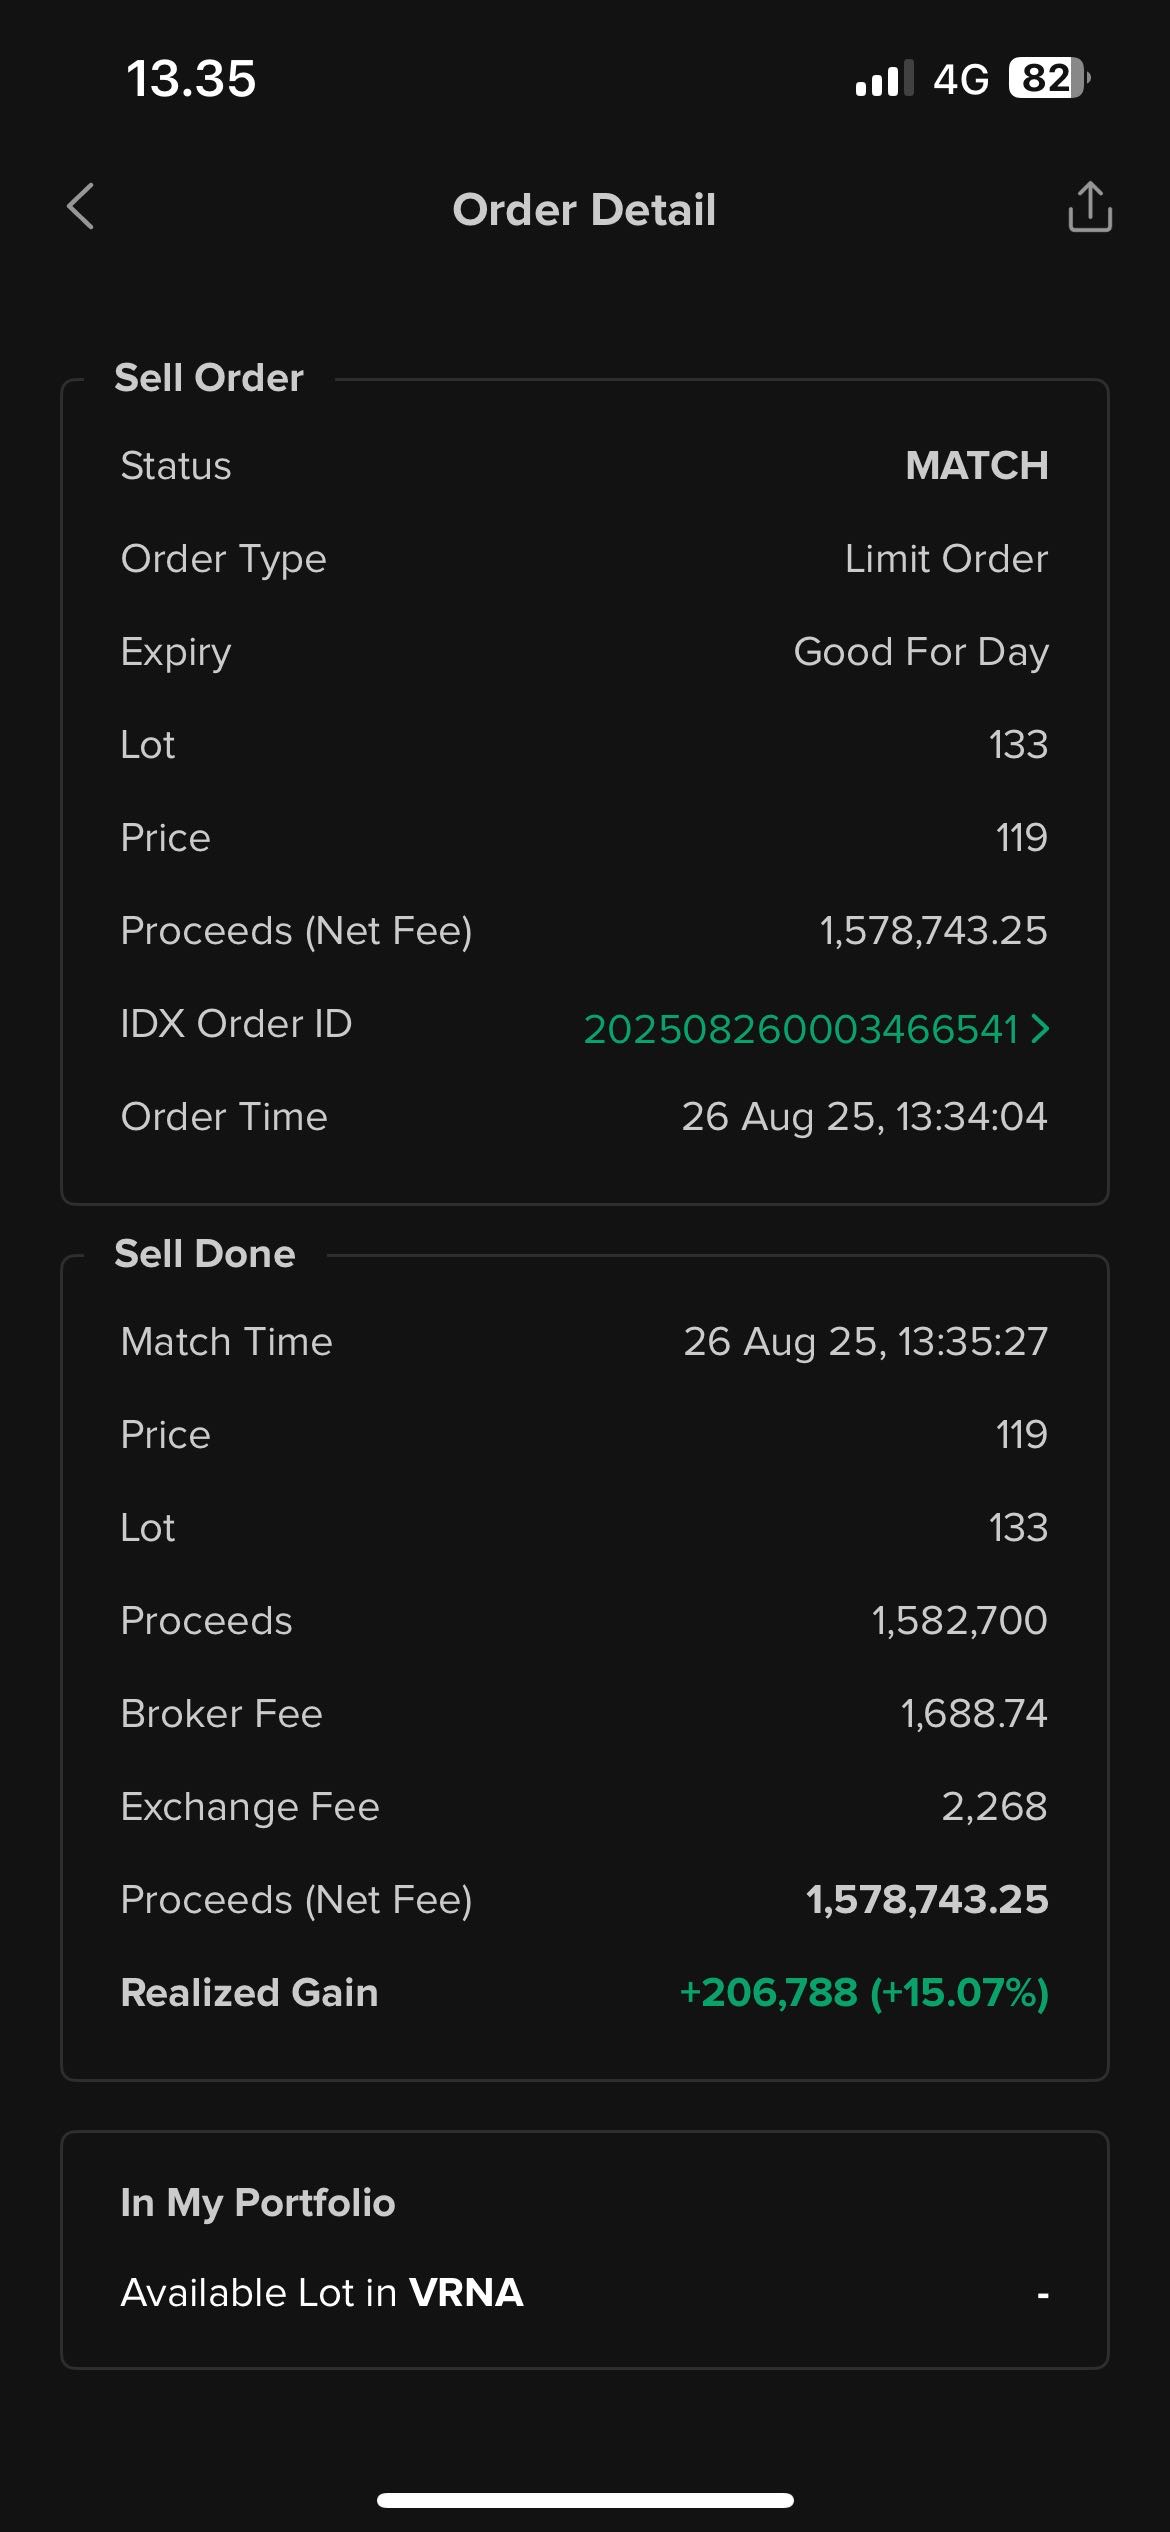Tap the share icon in the header

[x=1090, y=206]
